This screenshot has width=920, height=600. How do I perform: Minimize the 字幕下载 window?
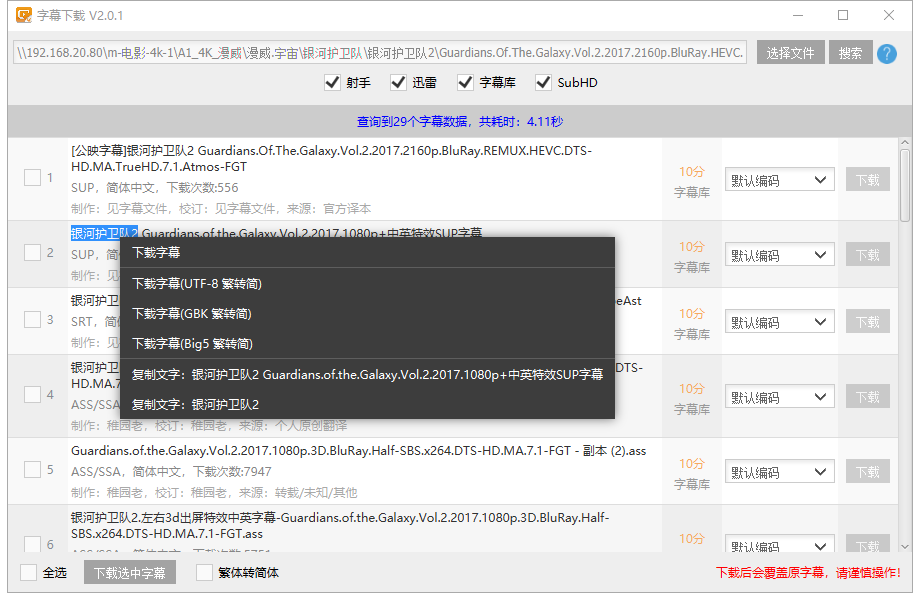pyautogui.click(x=798, y=15)
